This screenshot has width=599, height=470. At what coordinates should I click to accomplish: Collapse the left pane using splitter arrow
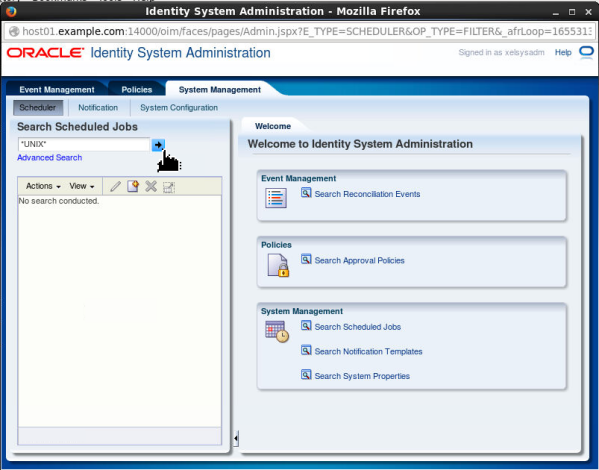coord(236,438)
